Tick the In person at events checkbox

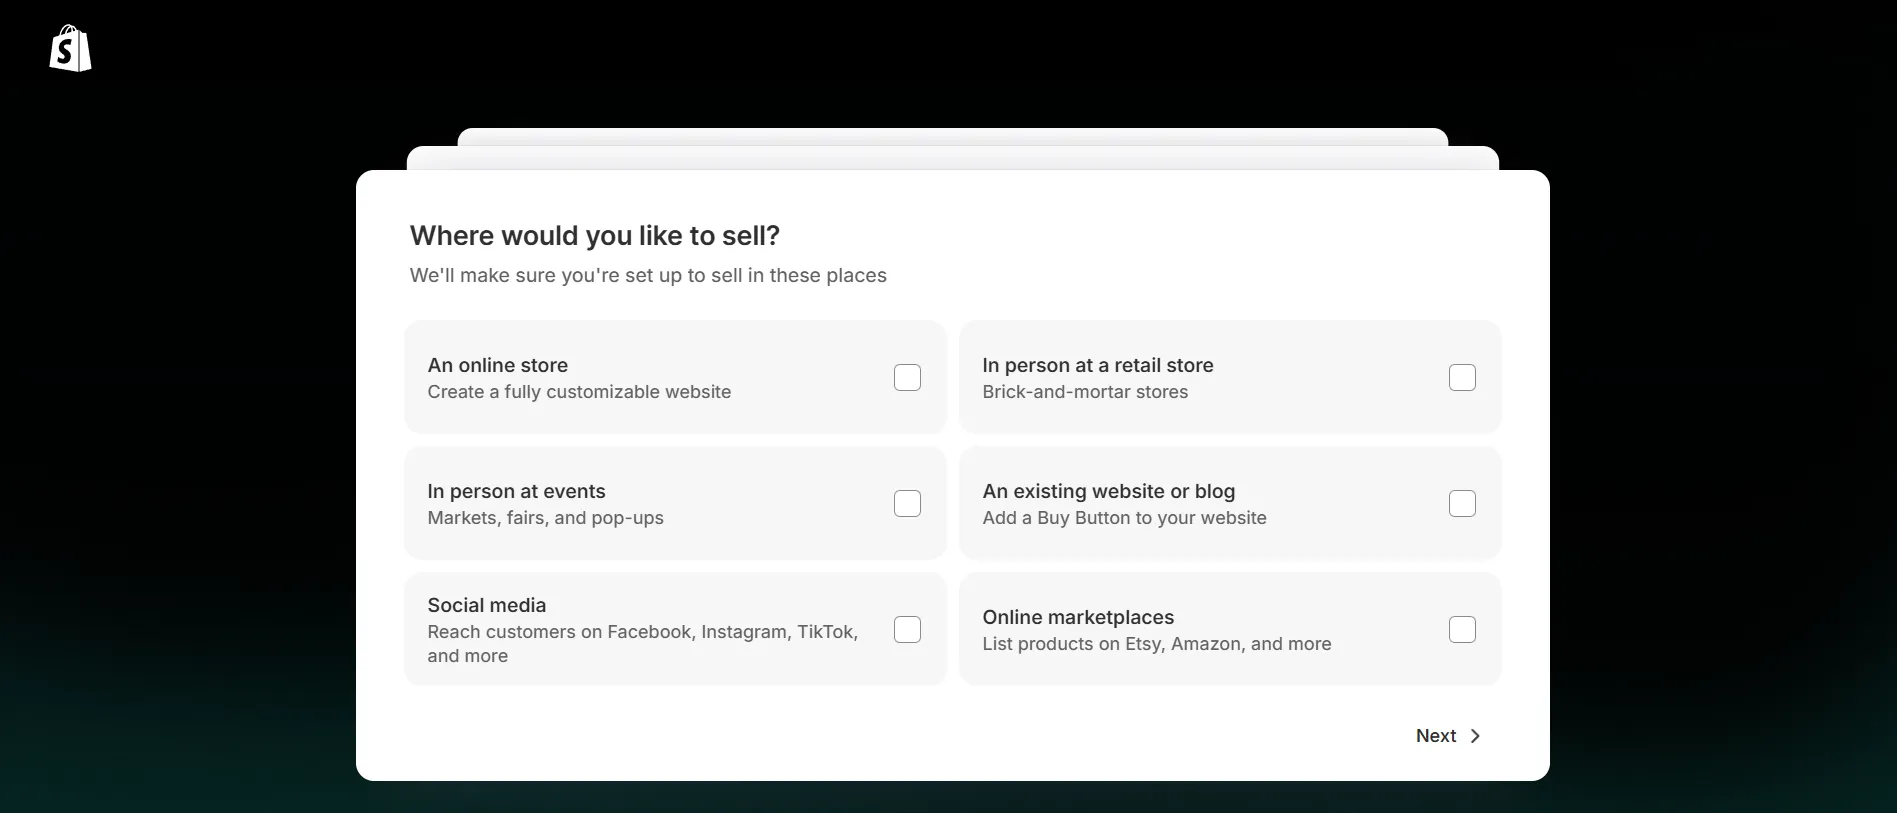(x=907, y=503)
